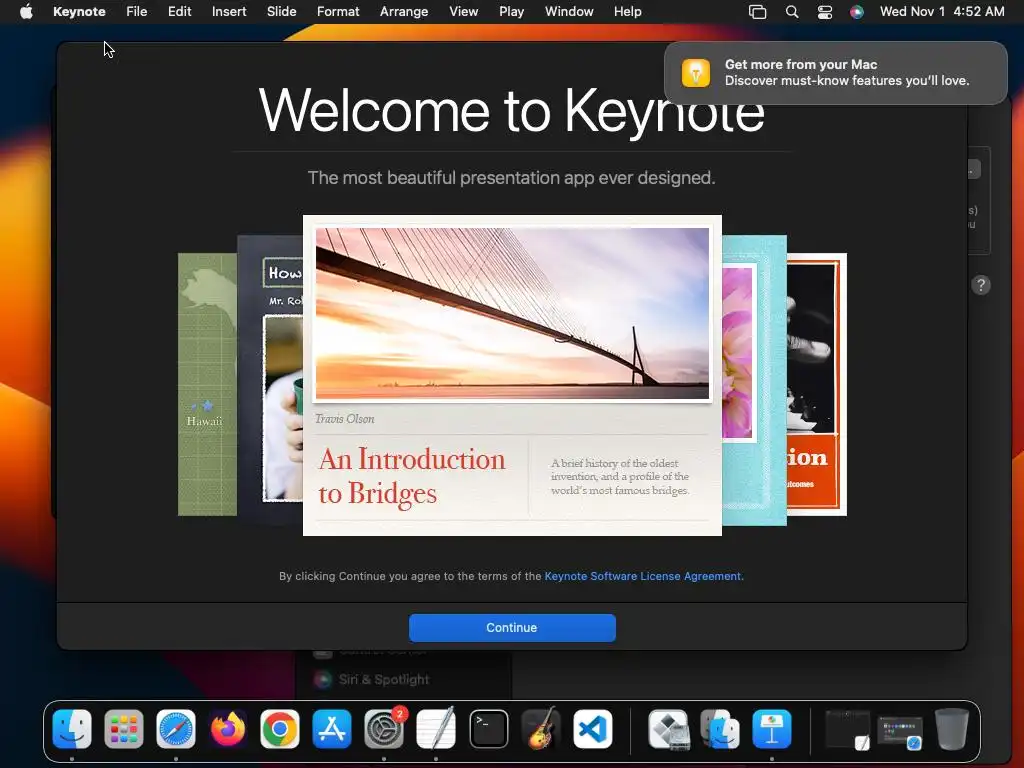Select the Introduction to Bridges theme thumbnail
This screenshot has width=1024, height=768.
(x=513, y=376)
